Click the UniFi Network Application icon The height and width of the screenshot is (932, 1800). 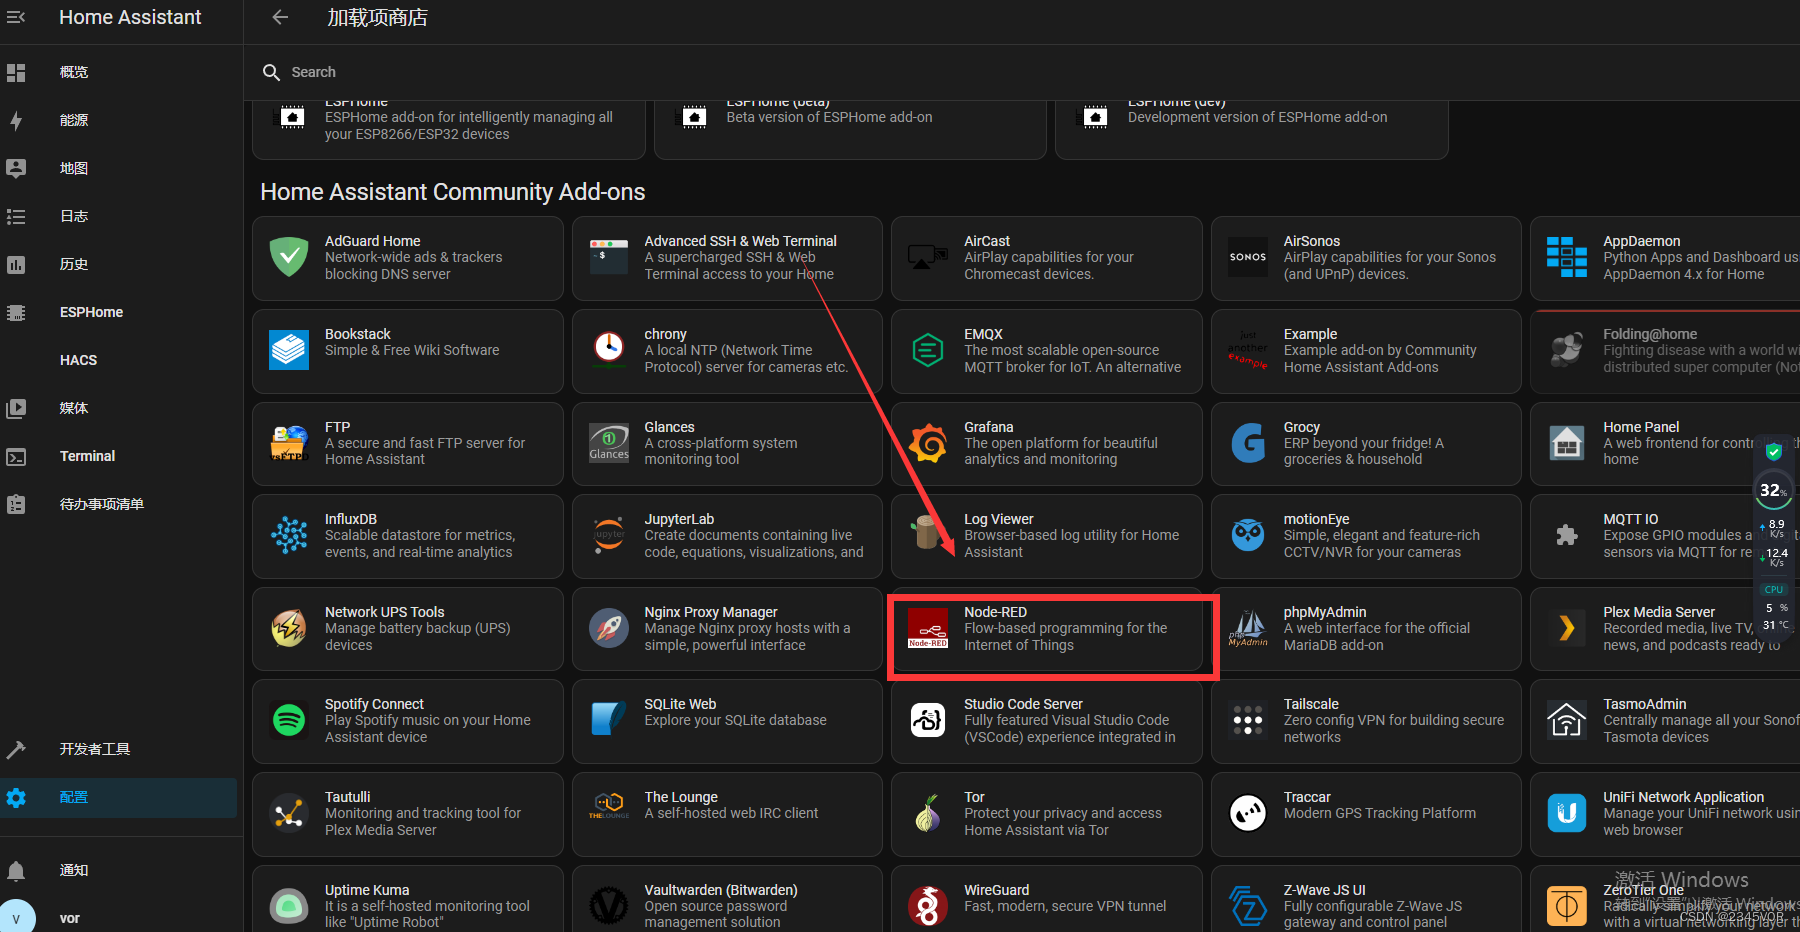(1567, 813)
